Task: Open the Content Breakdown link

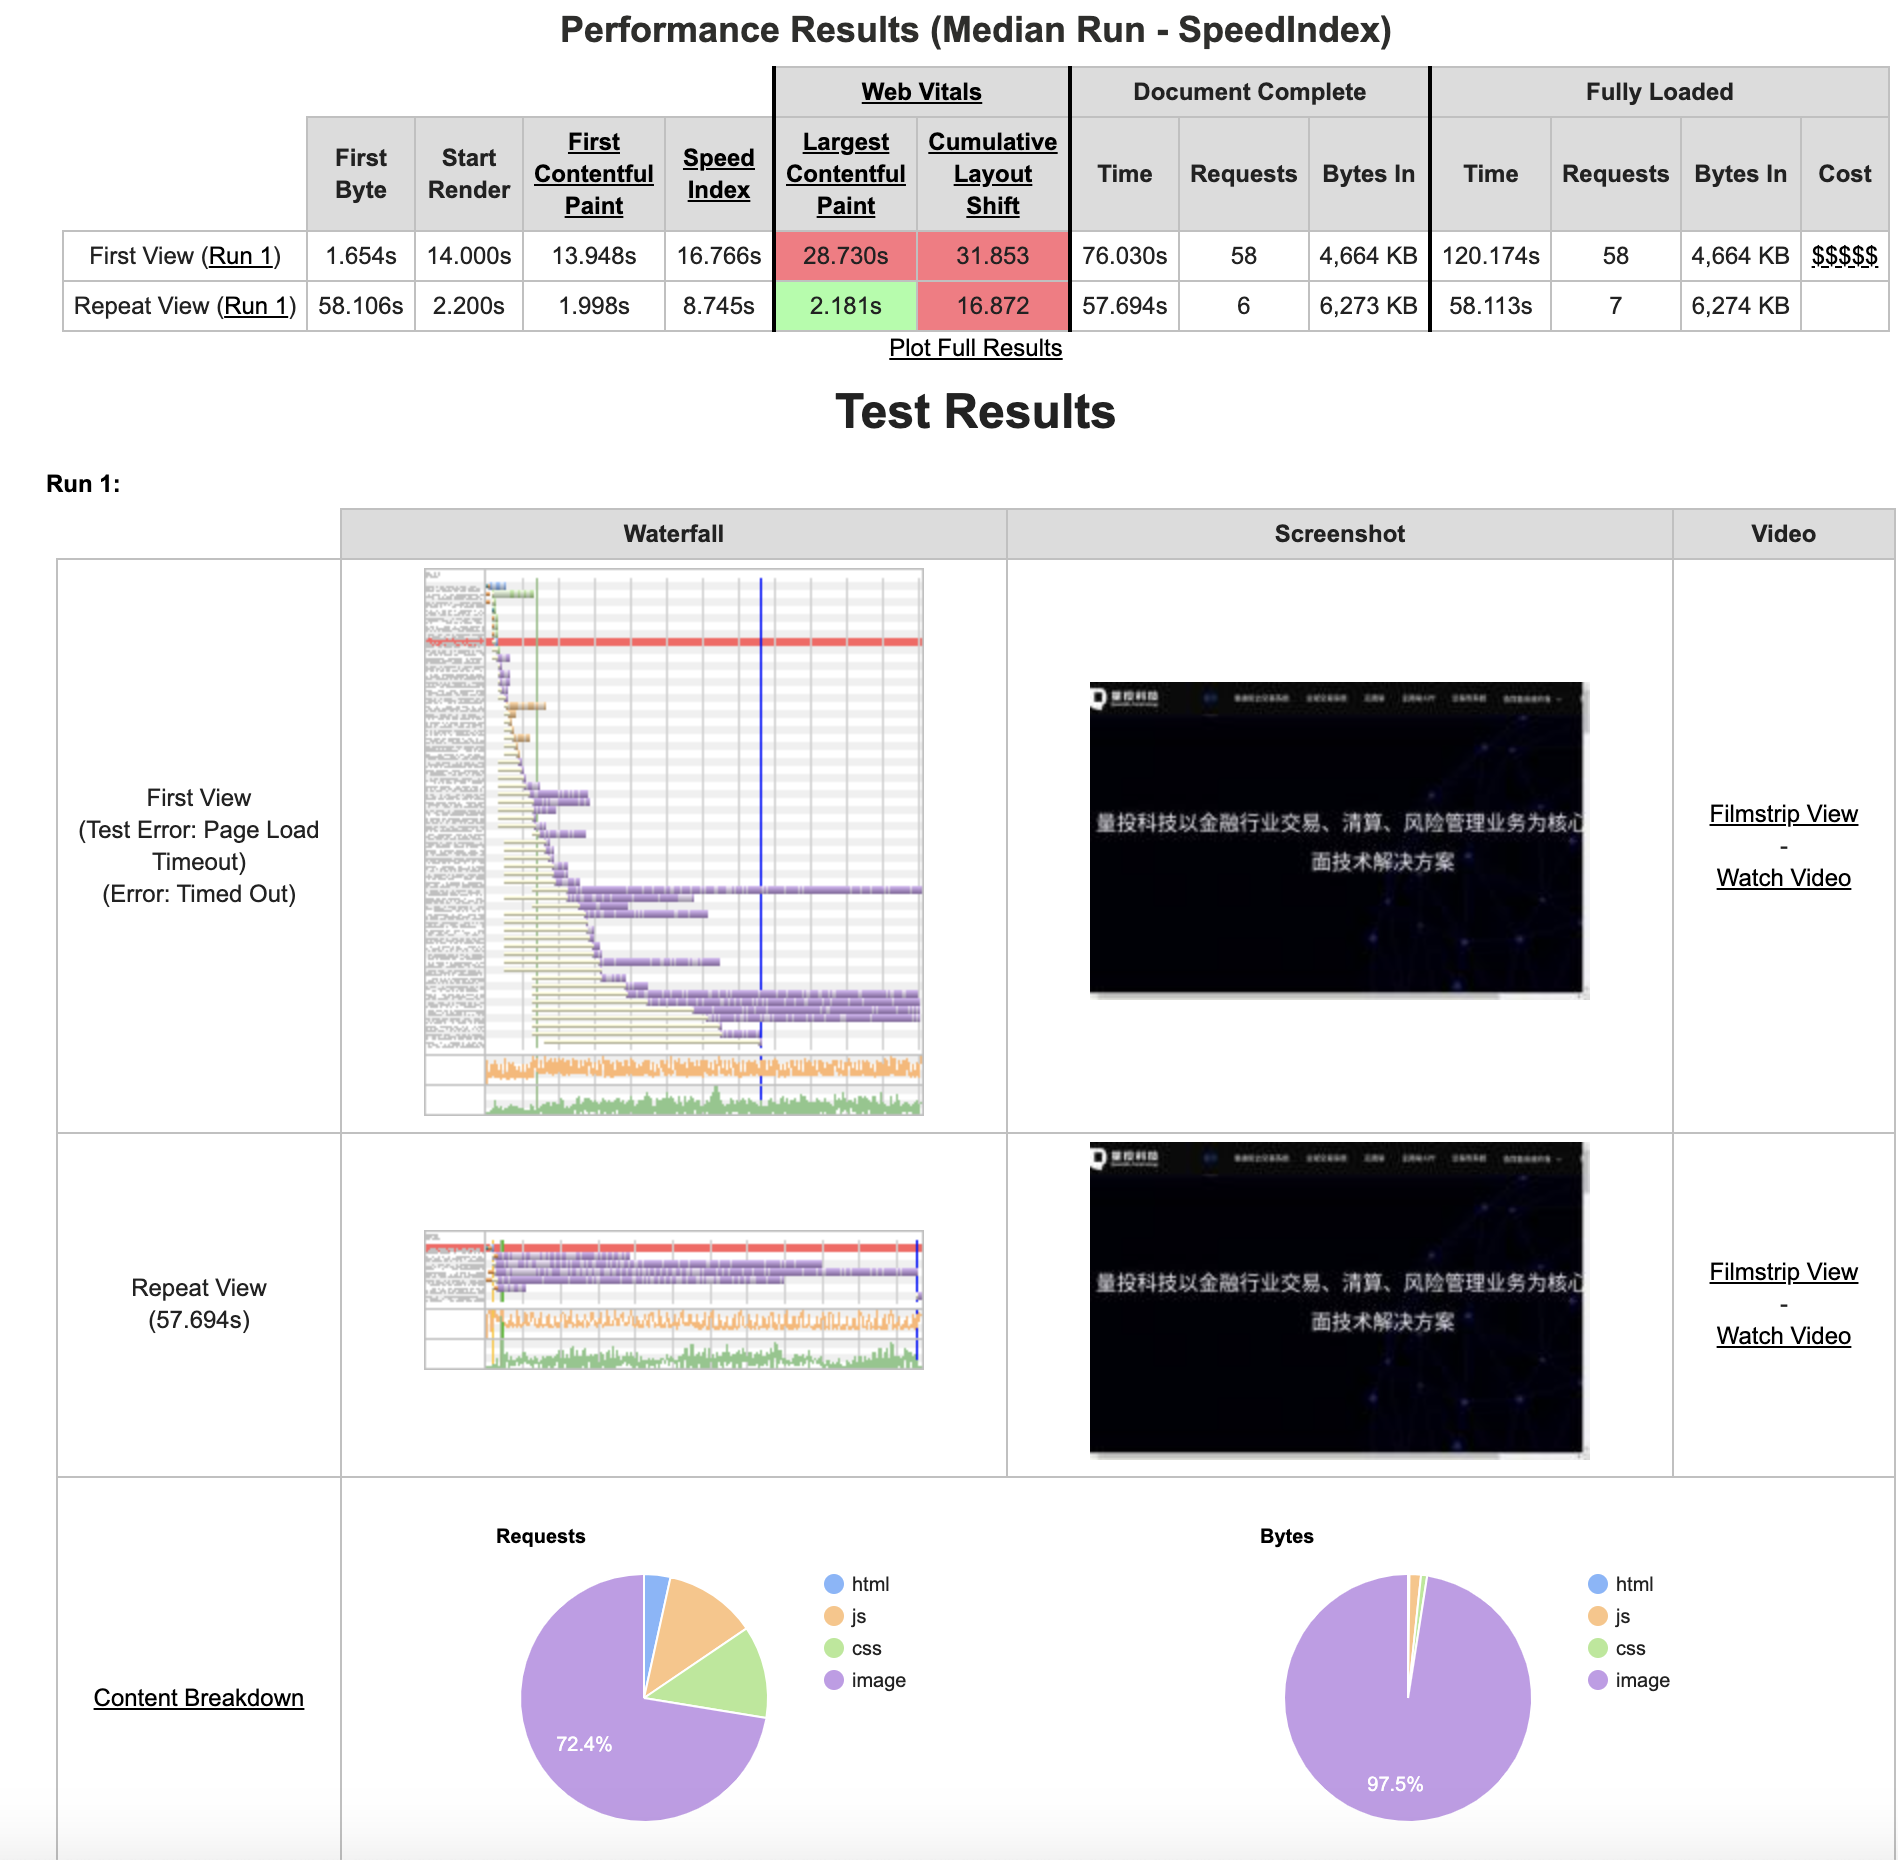Action: [x=198, y=1698]
